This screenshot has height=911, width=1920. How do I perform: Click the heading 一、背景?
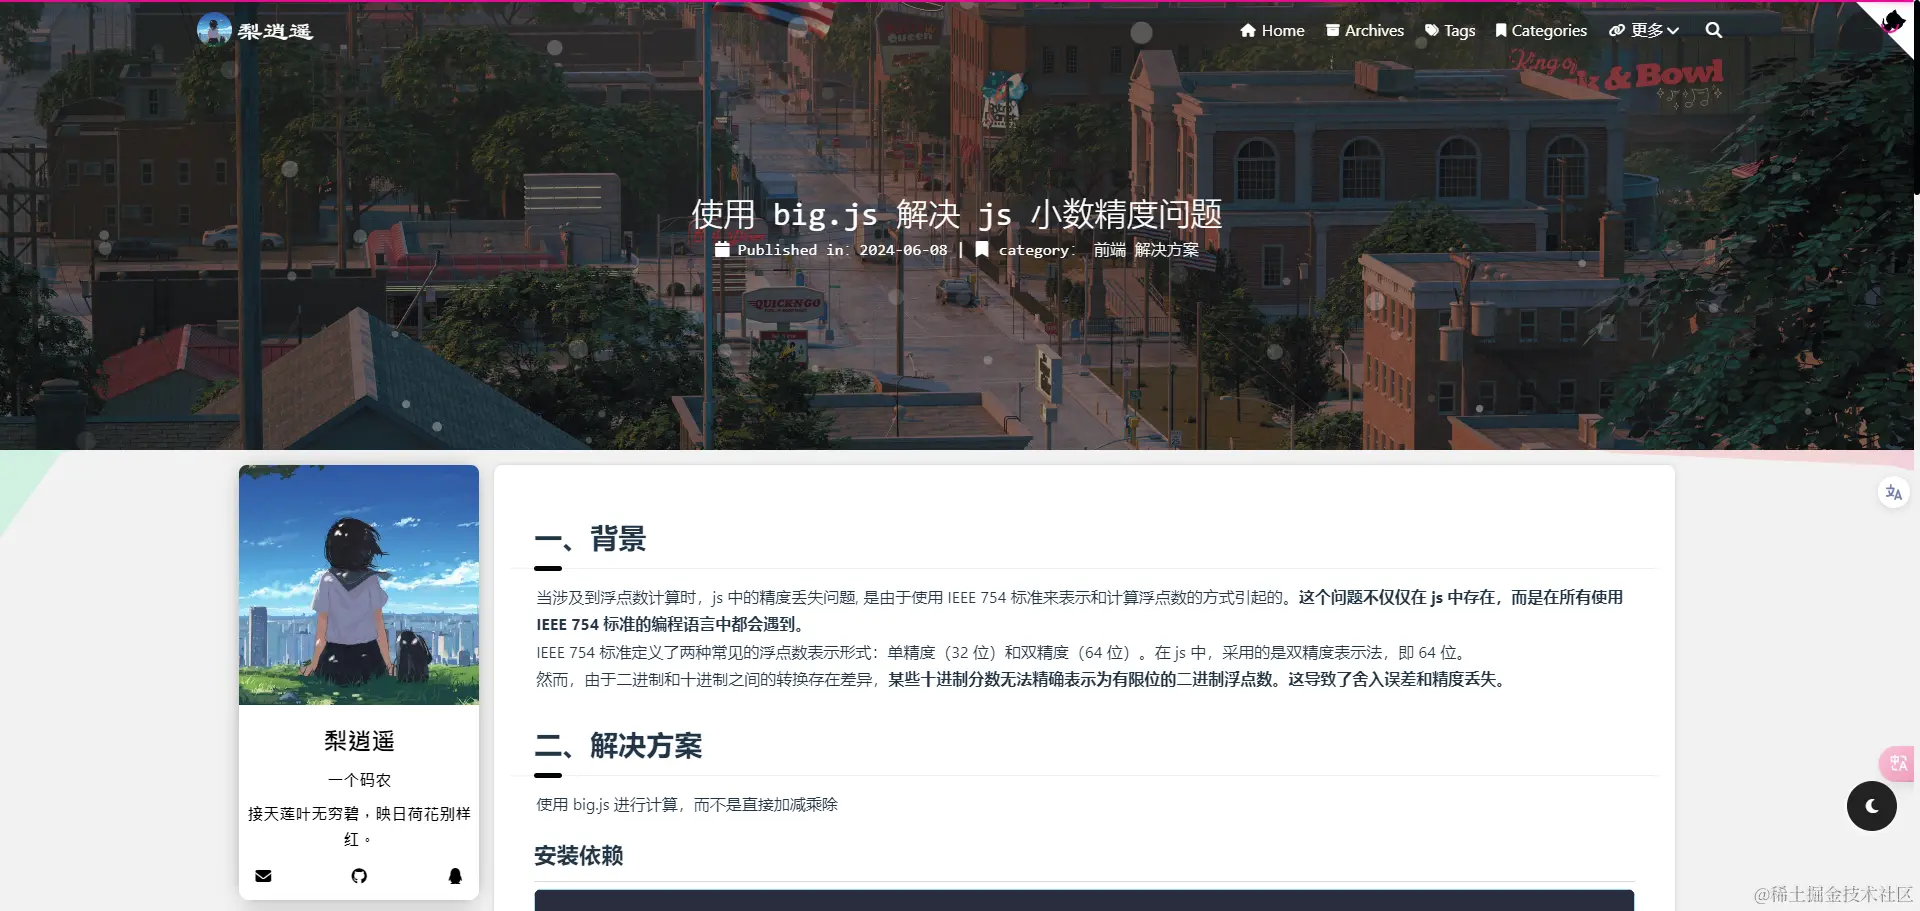(x=590, y=539)
